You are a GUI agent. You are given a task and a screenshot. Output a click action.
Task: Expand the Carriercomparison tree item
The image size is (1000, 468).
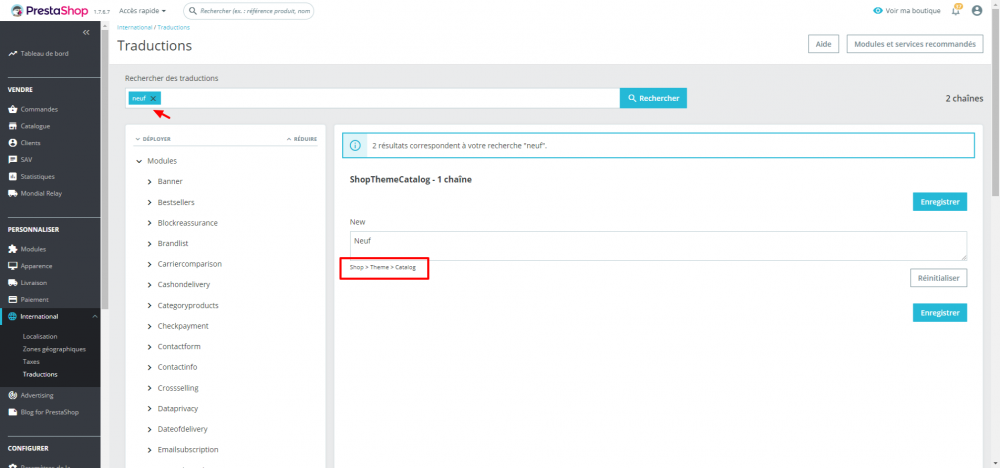(149, 264)
